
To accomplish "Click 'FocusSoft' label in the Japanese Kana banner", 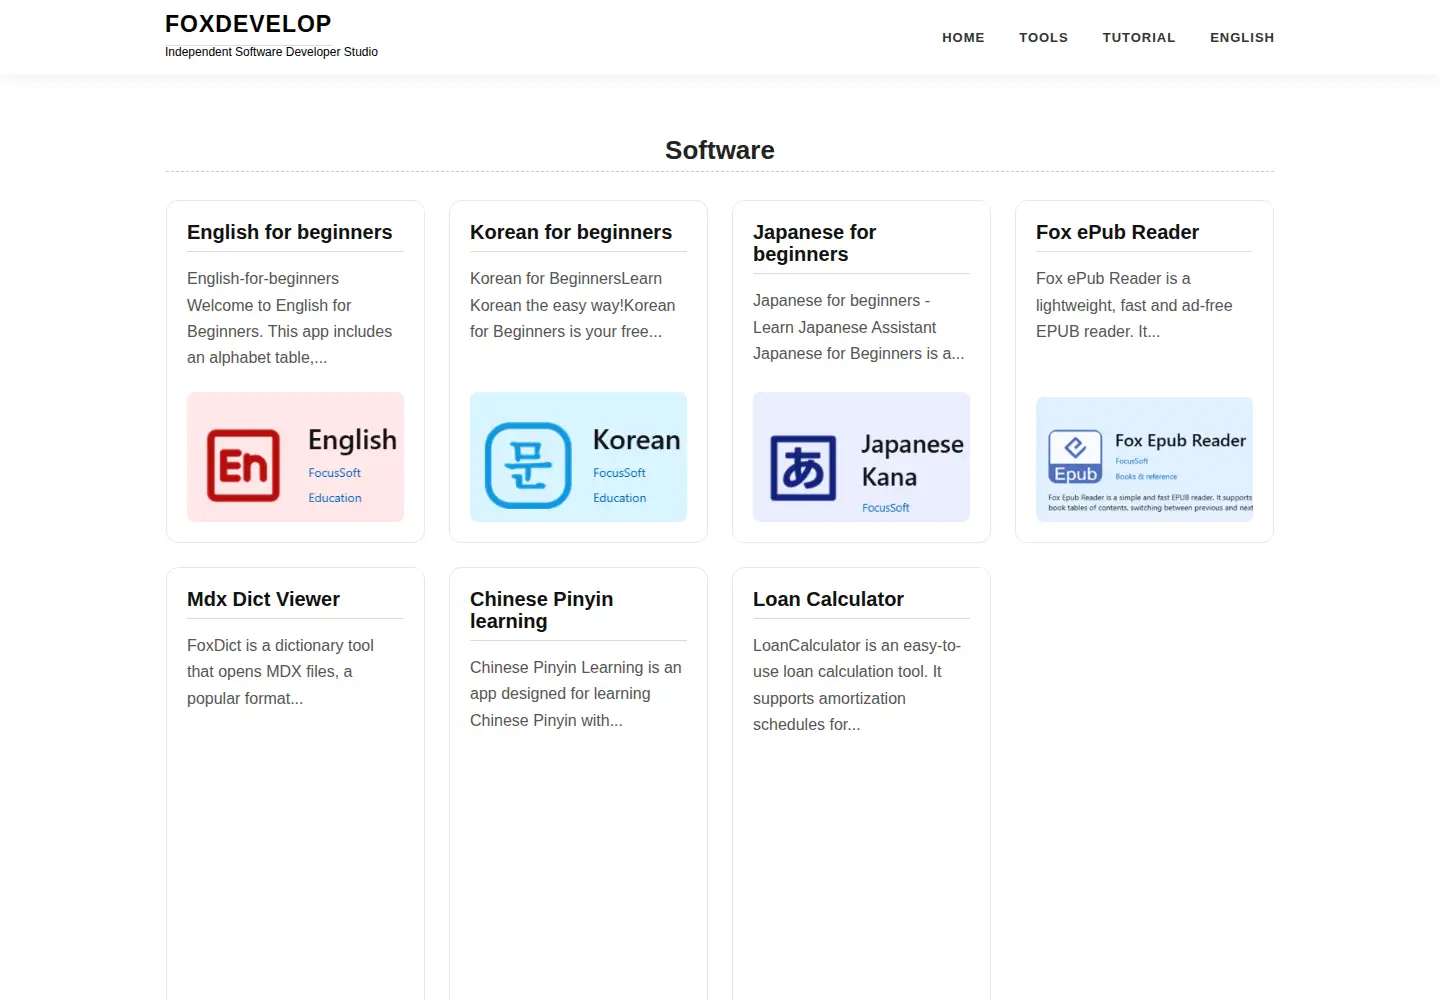I will [x=885, y=508].
